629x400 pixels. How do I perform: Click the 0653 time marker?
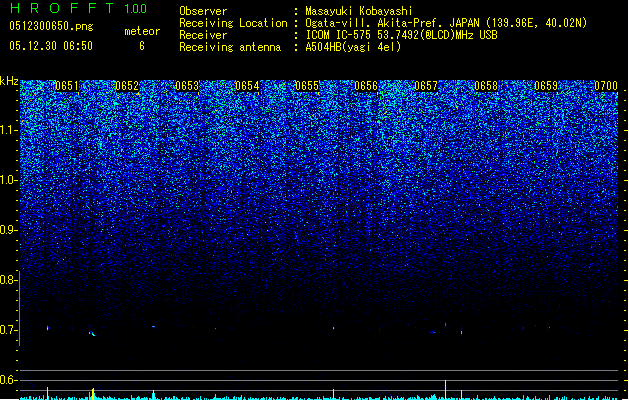(x=187, y=86)
